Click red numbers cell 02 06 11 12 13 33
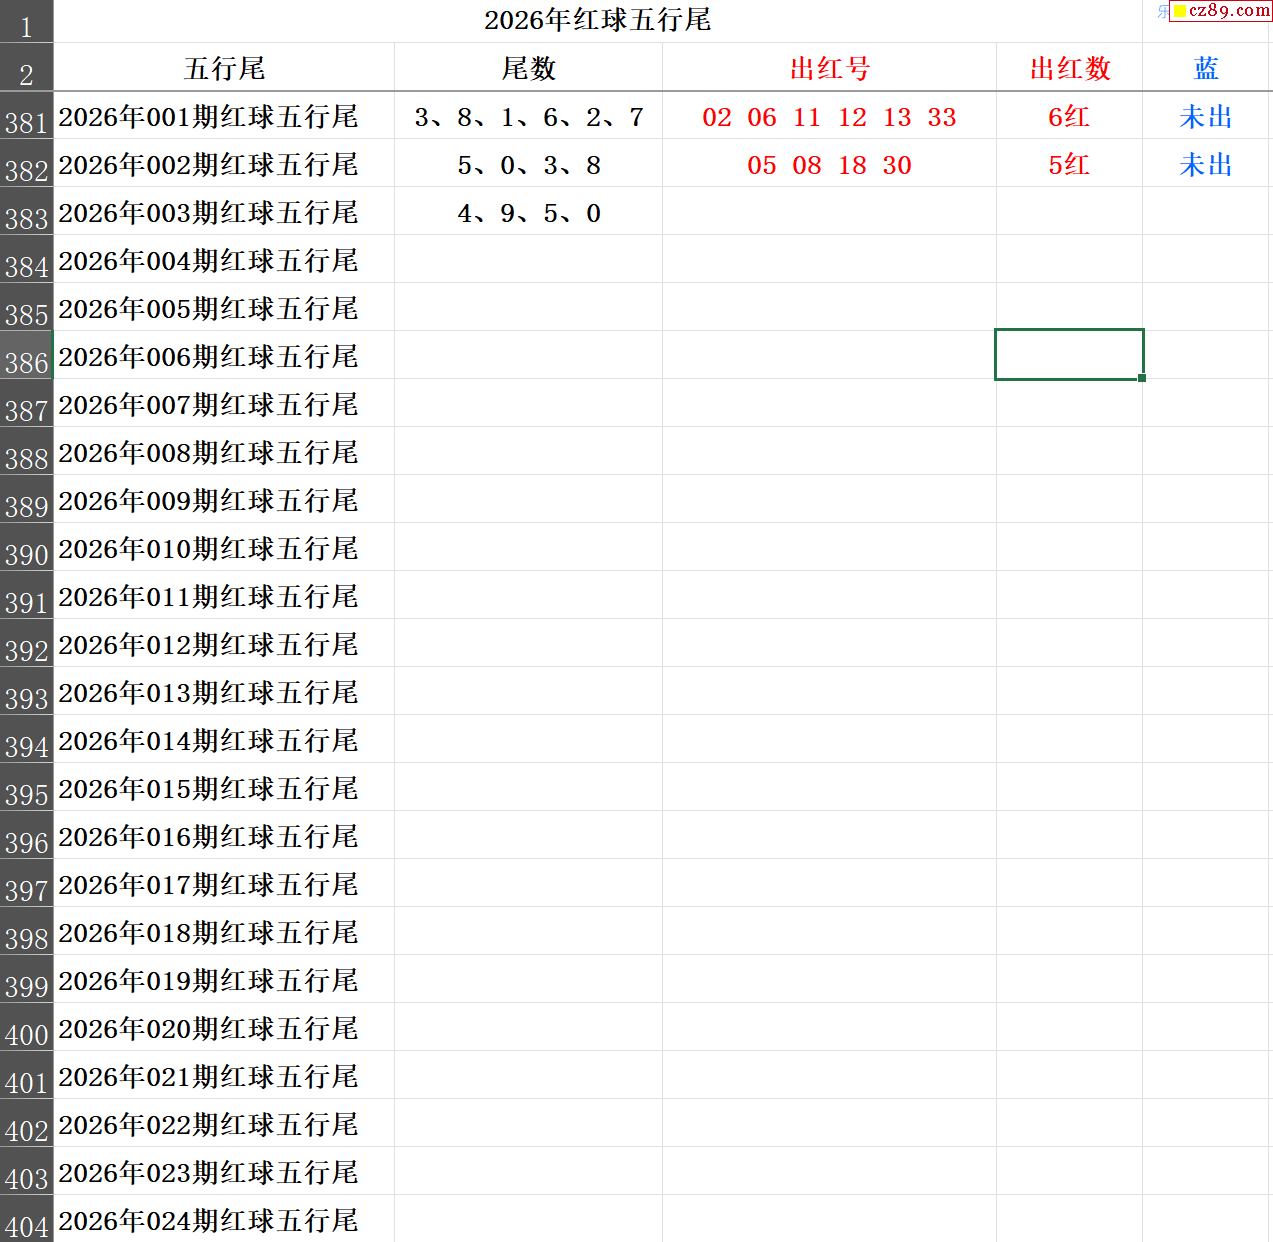1273x1242 pixels. click(829, 117)
